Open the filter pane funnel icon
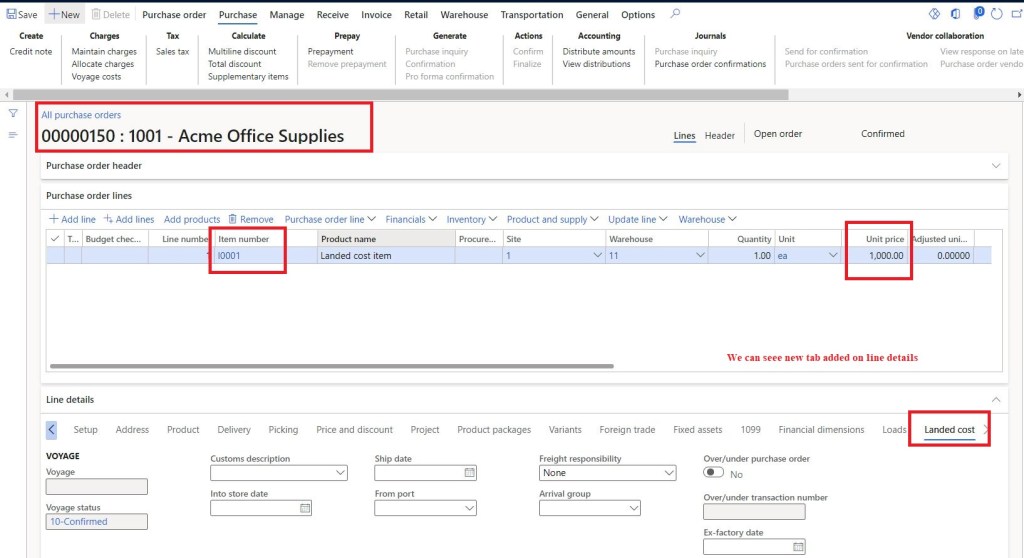Image resolution: width=1024 pixels, height=558 pixels. pos(13,113)
